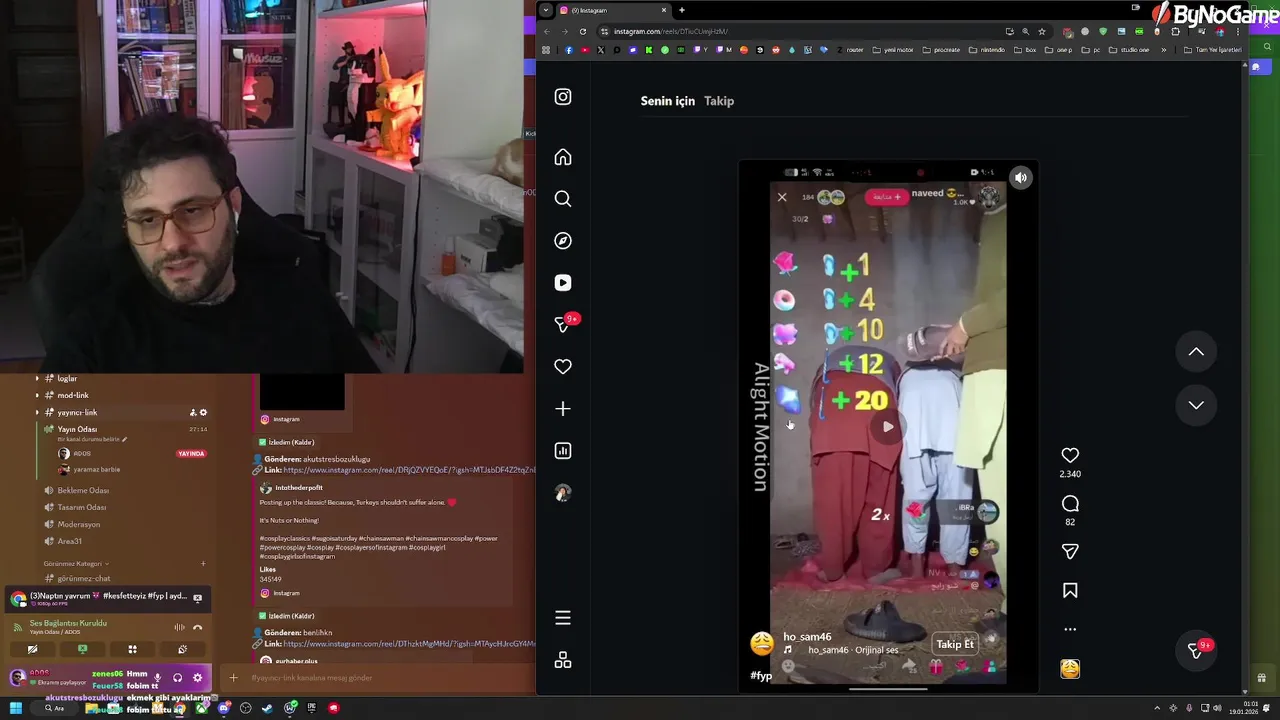Go to the previous reel using up arrow

(x=1196, y=352)
